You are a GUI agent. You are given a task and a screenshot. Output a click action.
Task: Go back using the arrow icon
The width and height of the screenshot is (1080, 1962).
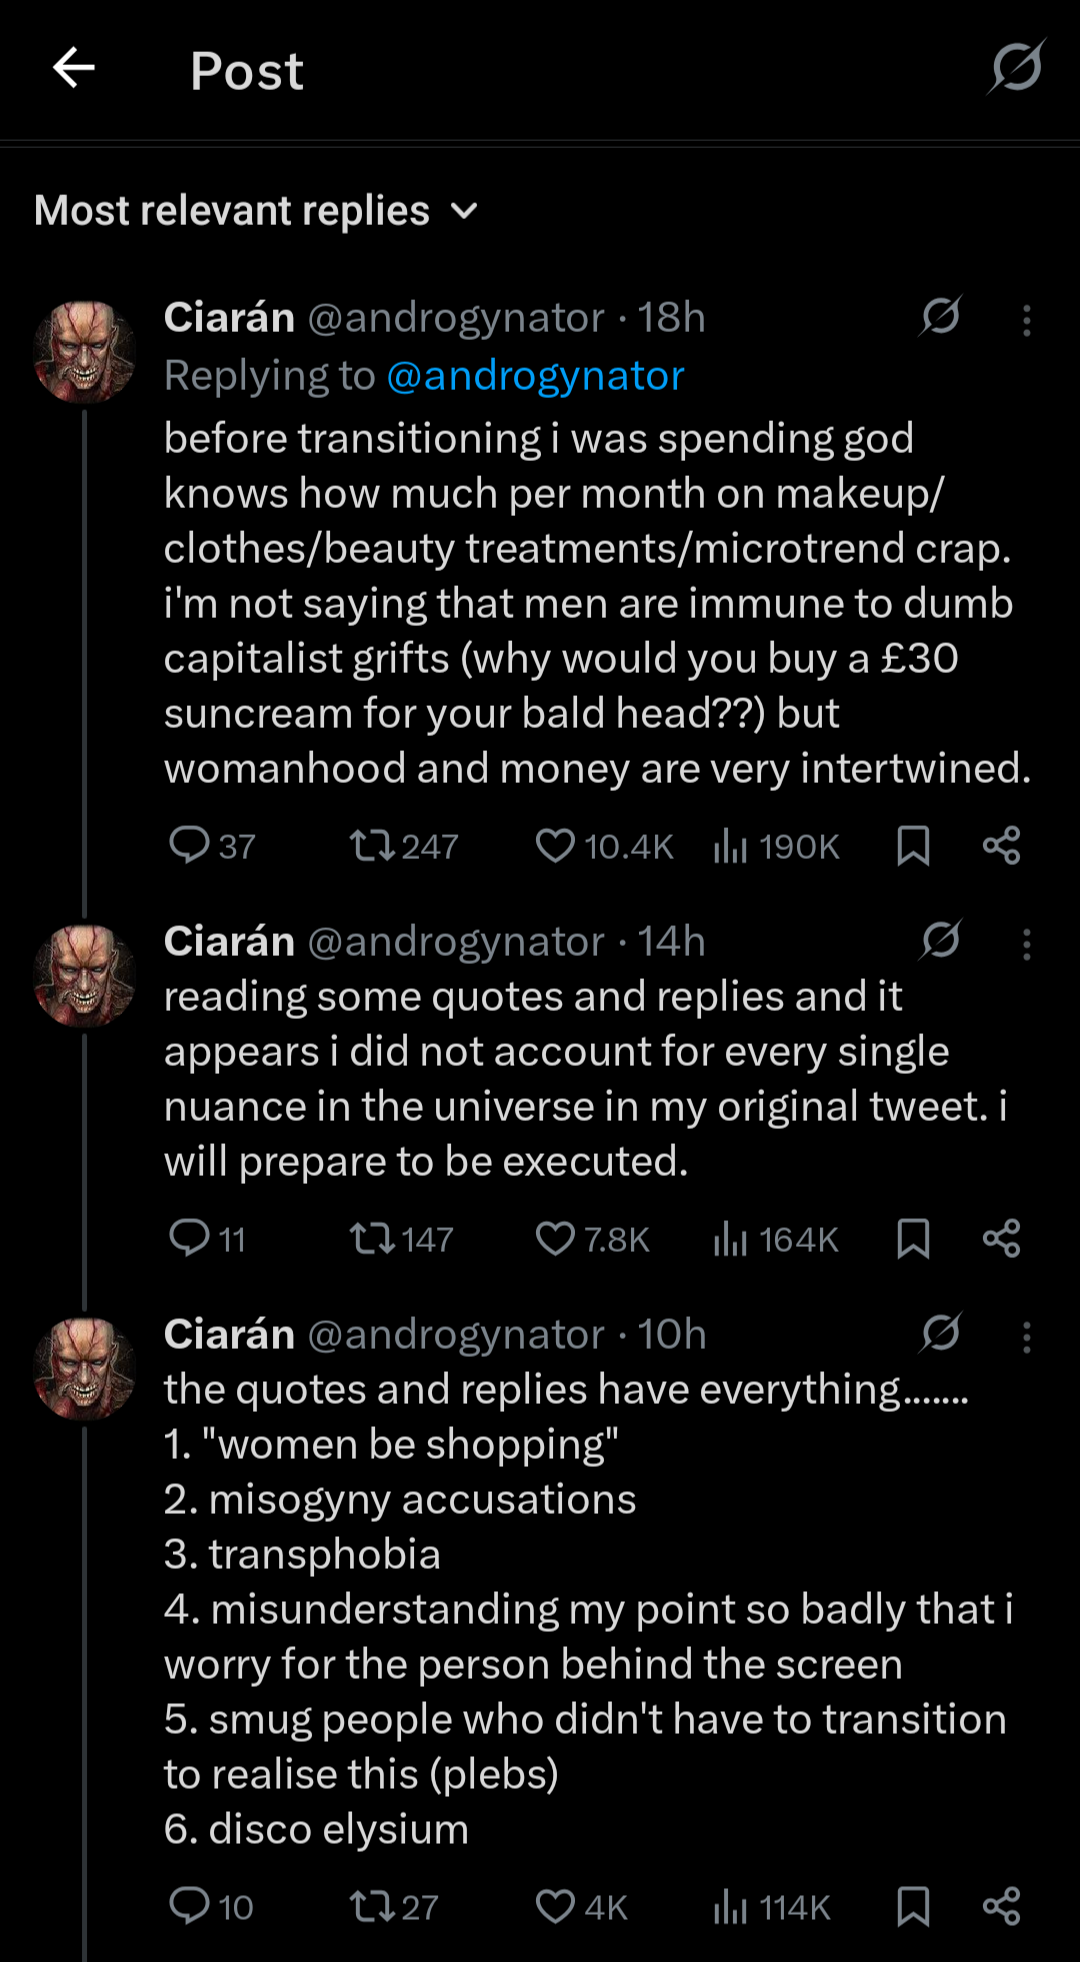click(x=74, y=69)
